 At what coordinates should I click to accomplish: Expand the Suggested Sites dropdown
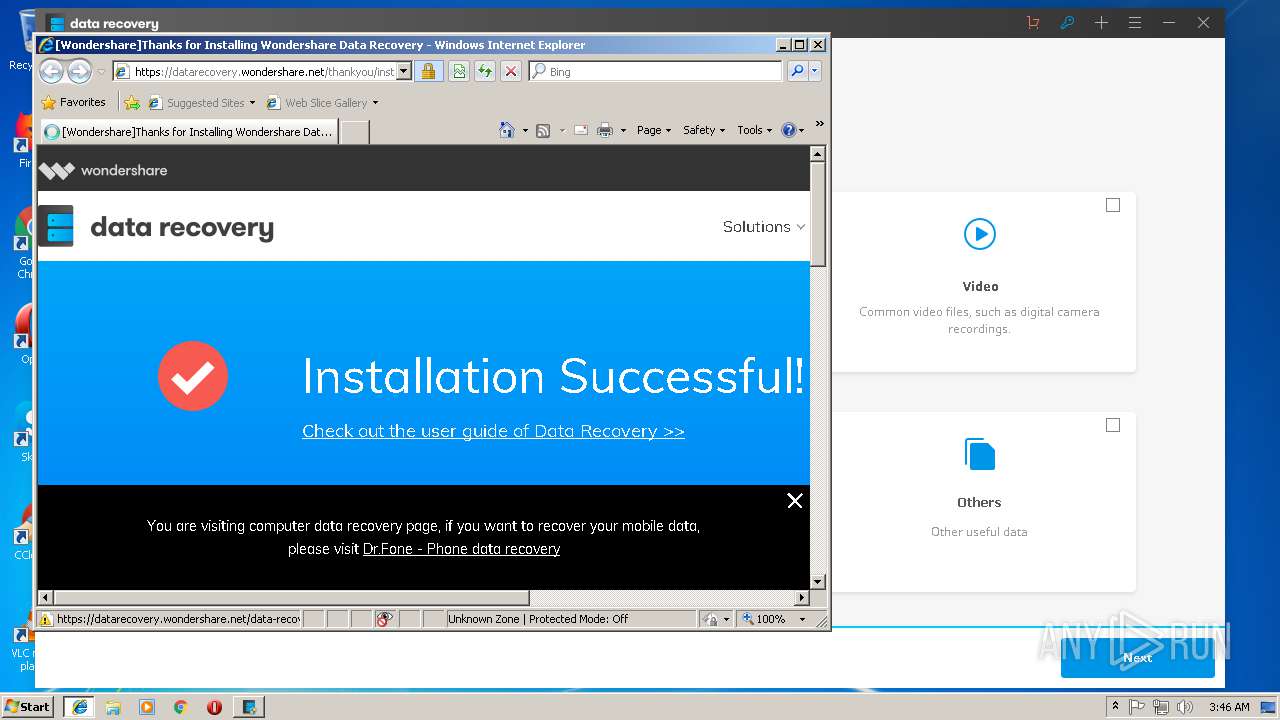coord(253,103)
